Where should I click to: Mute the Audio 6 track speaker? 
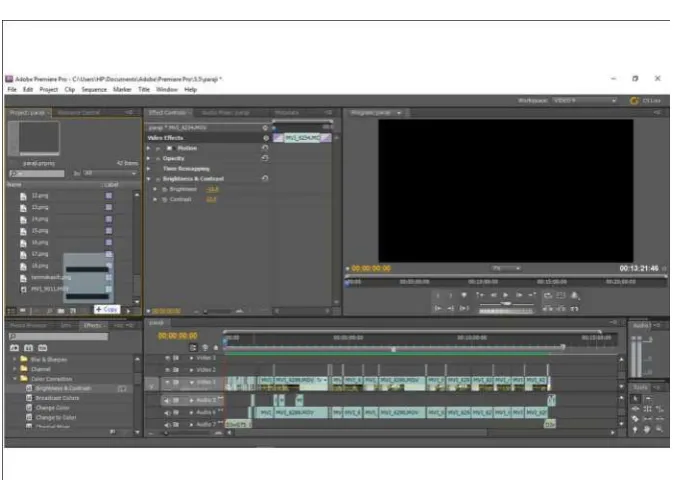tap(168, 413)
